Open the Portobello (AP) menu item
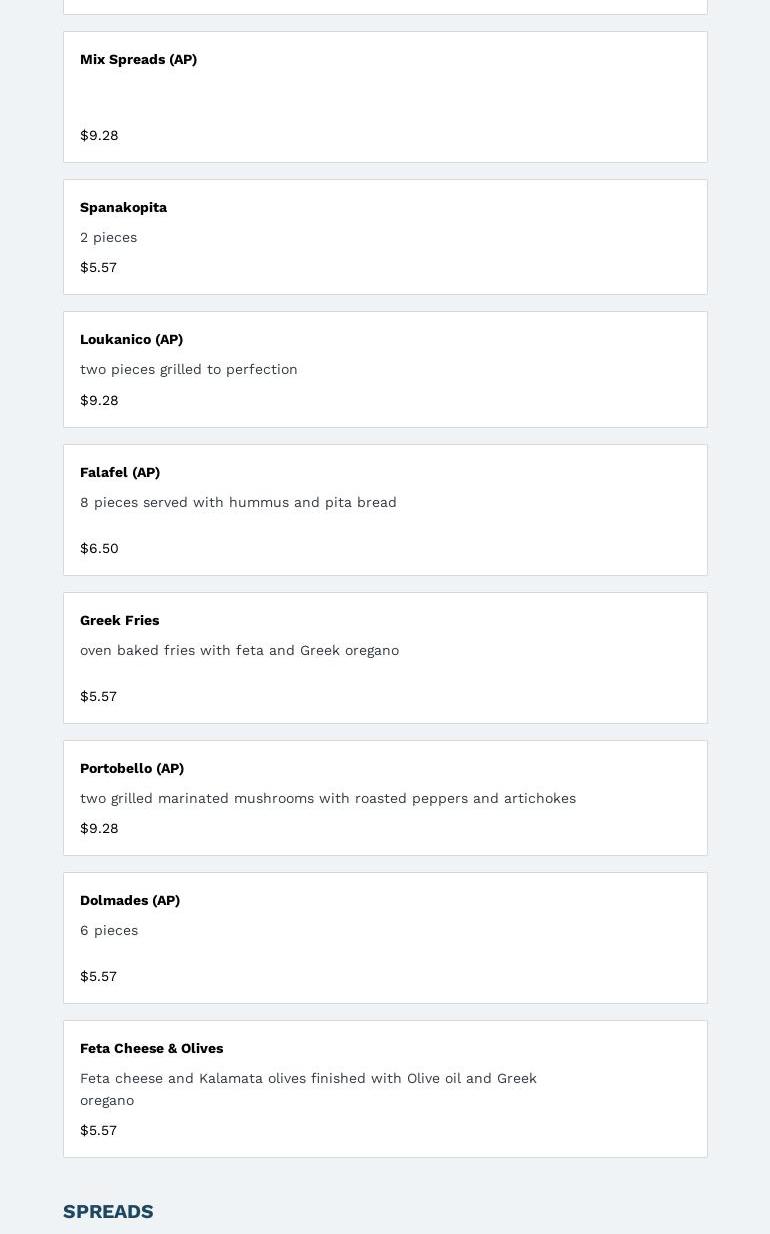The image size is (770, 1234). point(385,798)
